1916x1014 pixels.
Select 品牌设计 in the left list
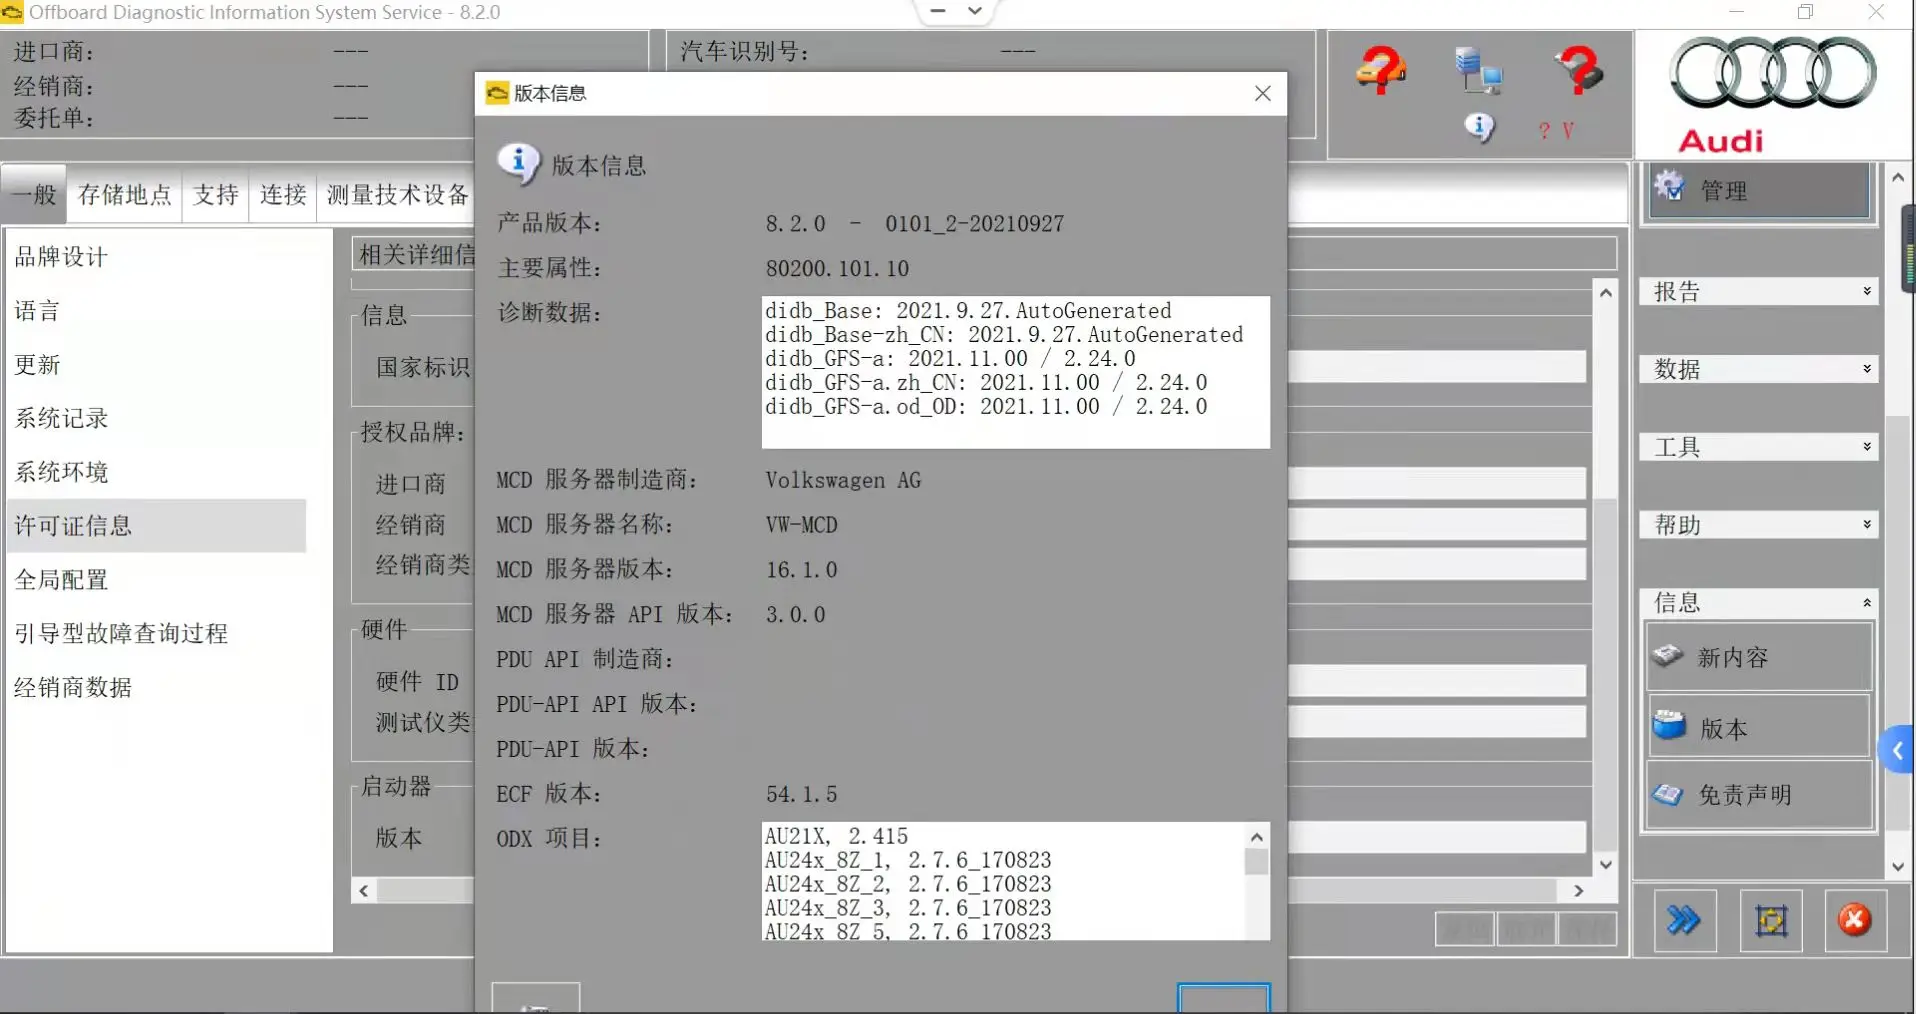click(x=156, y=257)
